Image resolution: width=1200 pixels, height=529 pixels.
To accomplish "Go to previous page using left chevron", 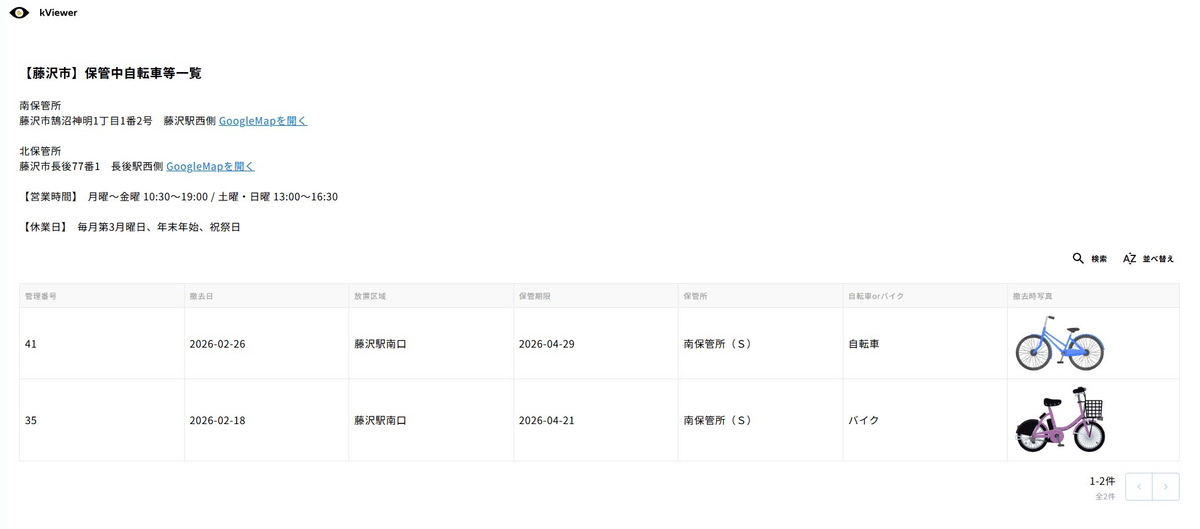I will coord(1138,487).
